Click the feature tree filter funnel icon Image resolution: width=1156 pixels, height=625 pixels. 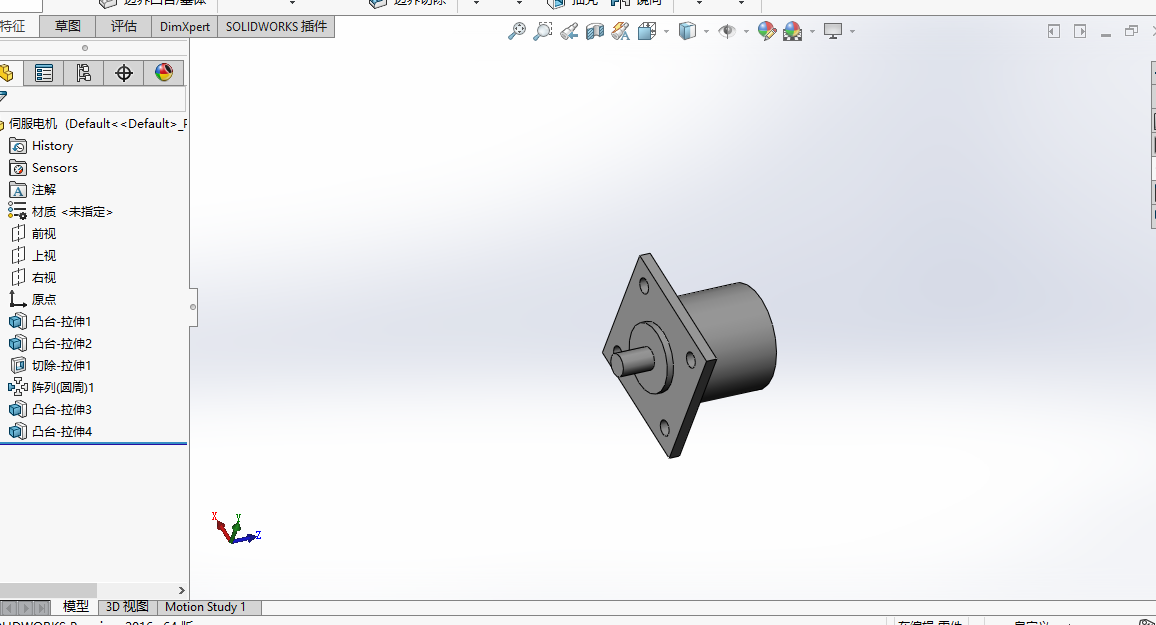[3, 97]
